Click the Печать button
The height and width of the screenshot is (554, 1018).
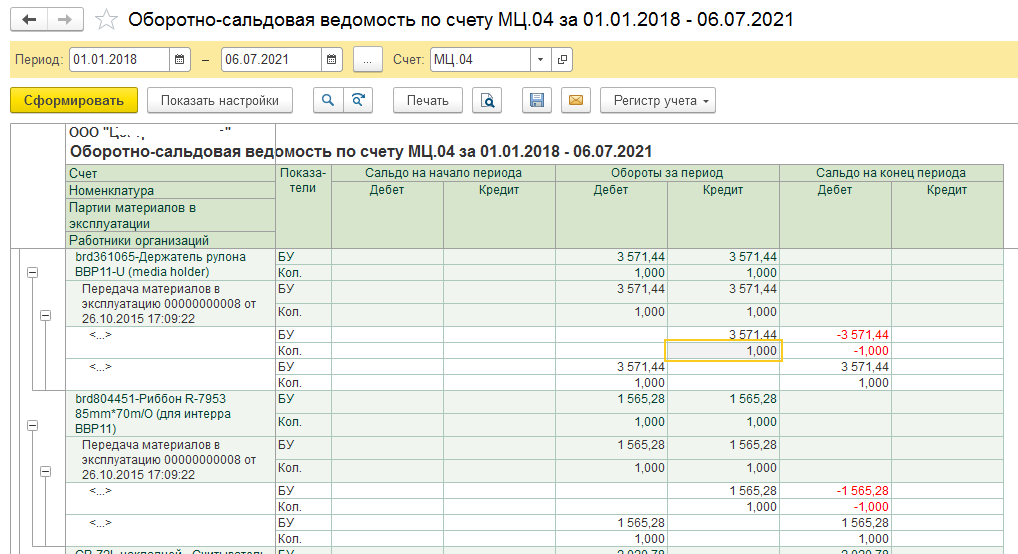pyautogui.click(x=427, y=100)
